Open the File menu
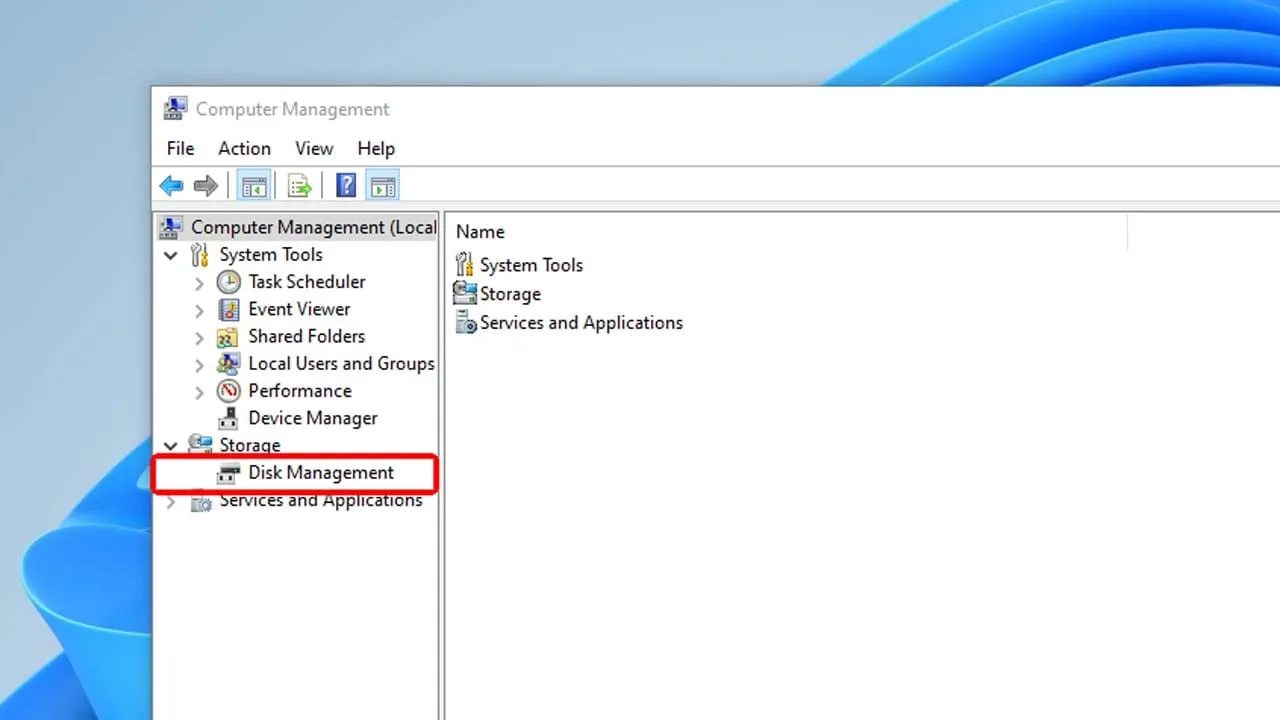 coord(180,148)
